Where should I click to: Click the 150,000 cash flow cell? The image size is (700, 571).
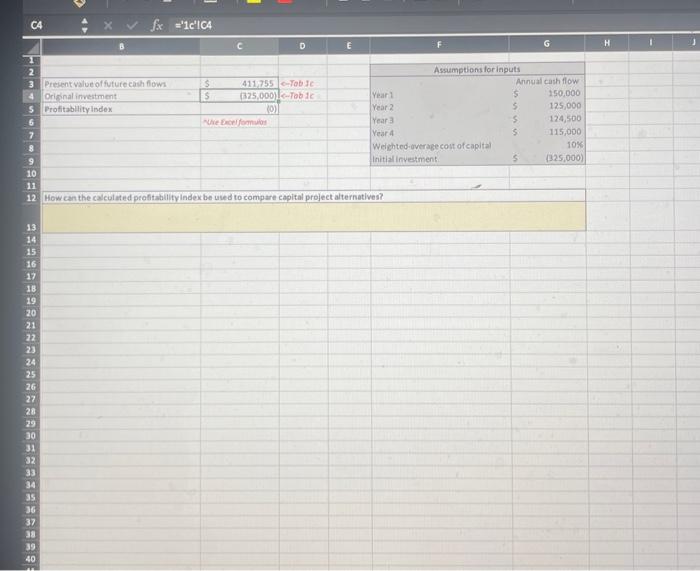click(547, 93)
